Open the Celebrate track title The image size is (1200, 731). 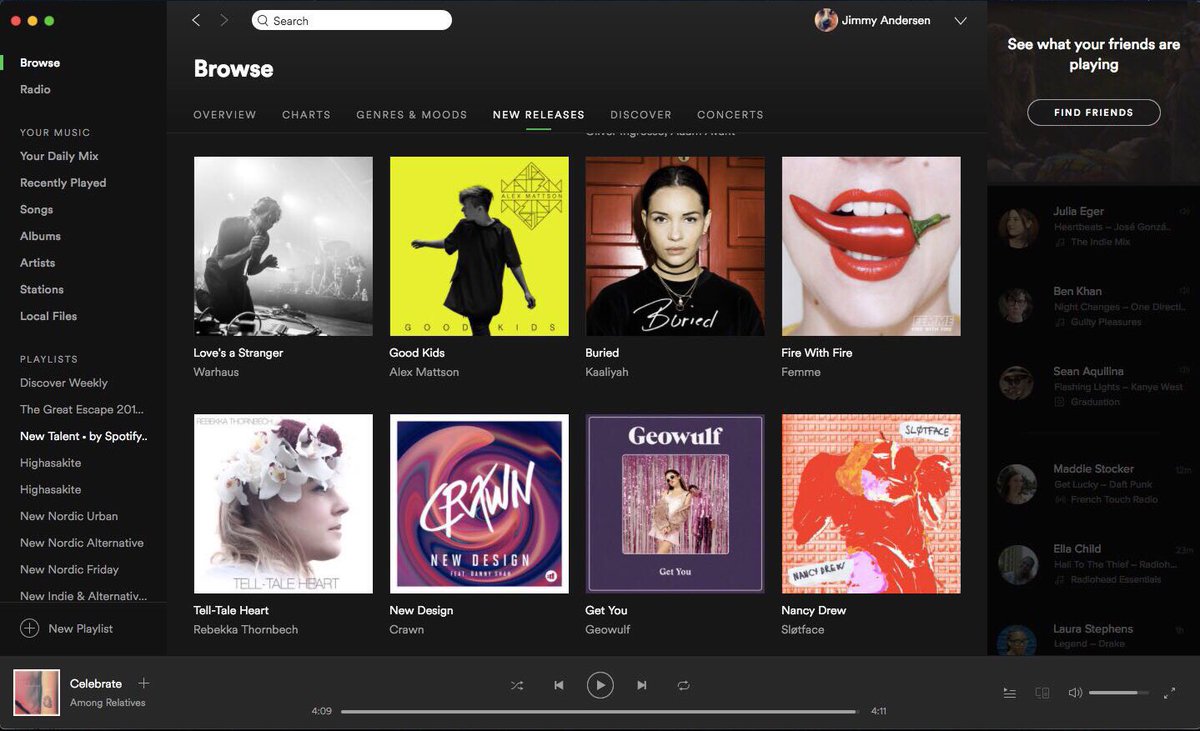[96, 684]
